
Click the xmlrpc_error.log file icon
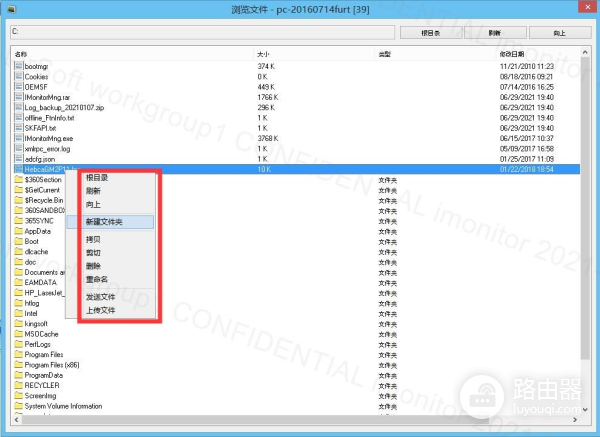point(18,148)
